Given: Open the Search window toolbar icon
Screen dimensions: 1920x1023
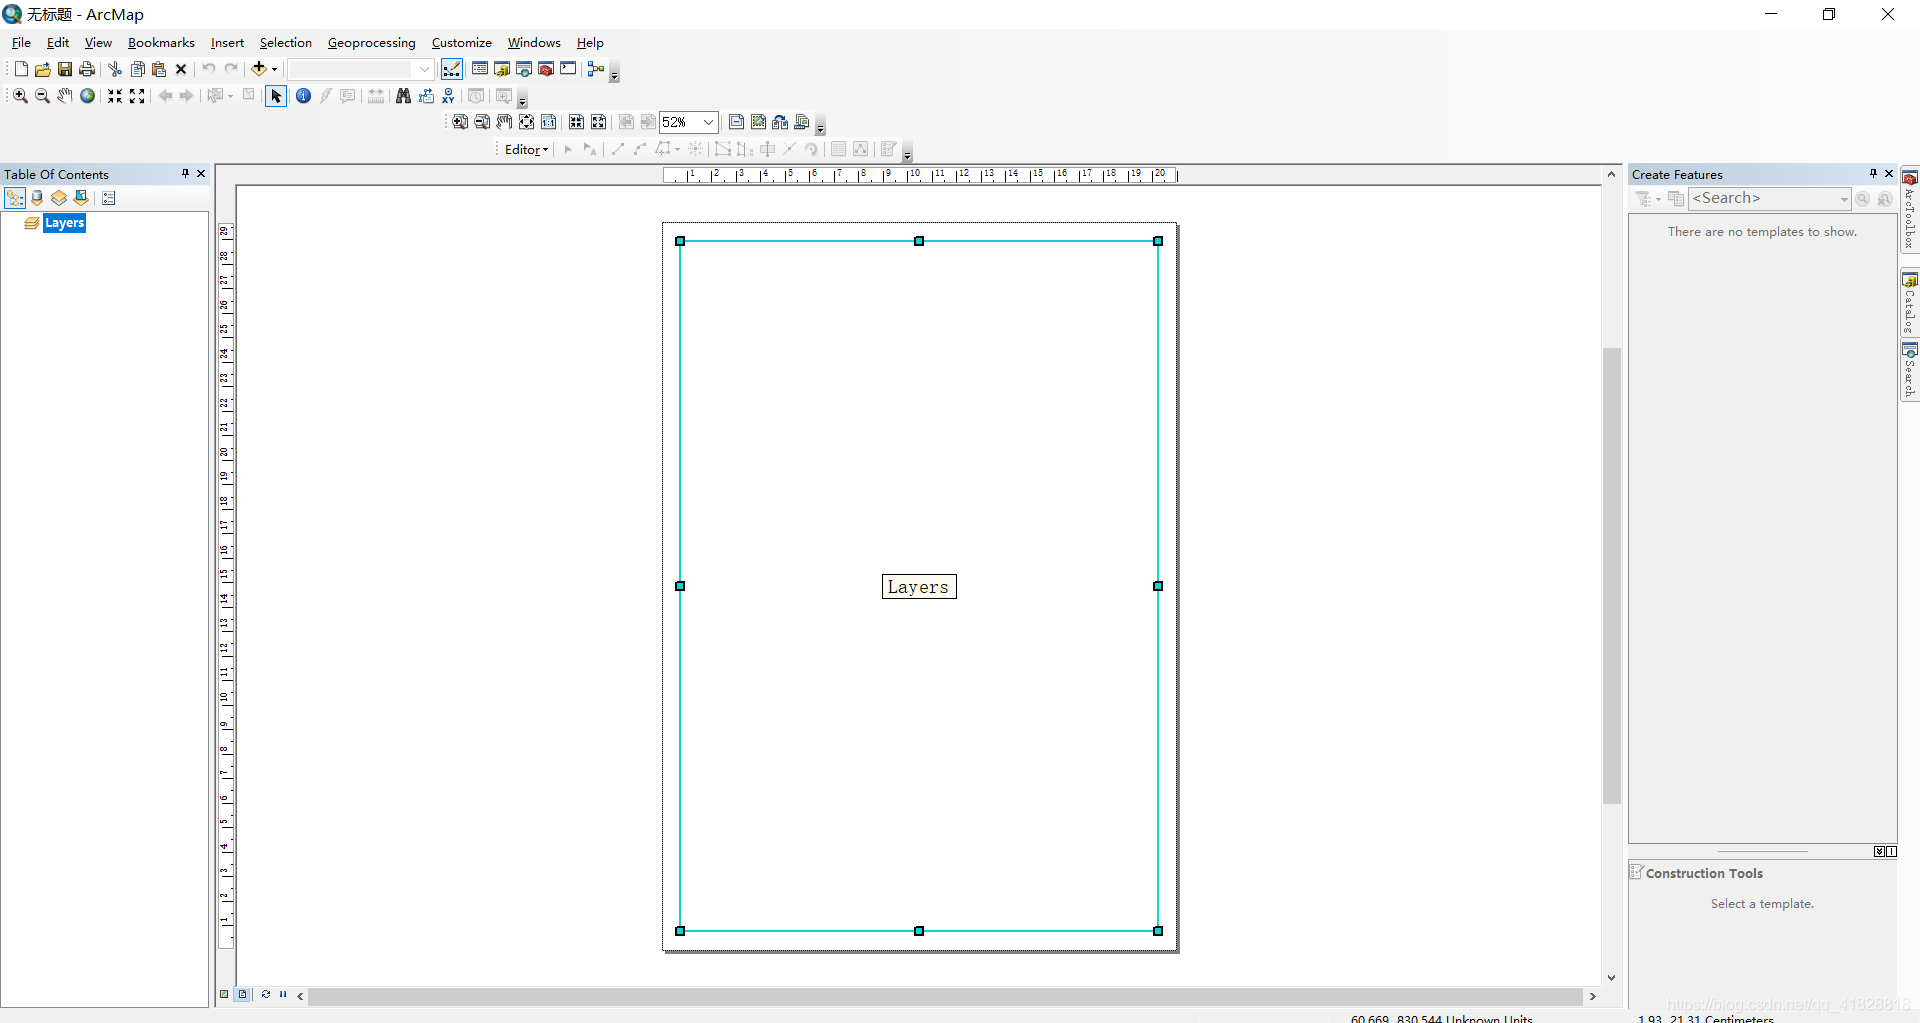Looking at the screenshot, I should (x=524, y=69).
